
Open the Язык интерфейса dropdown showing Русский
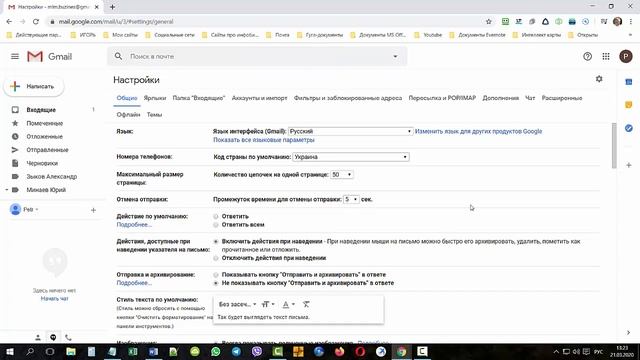350,131
